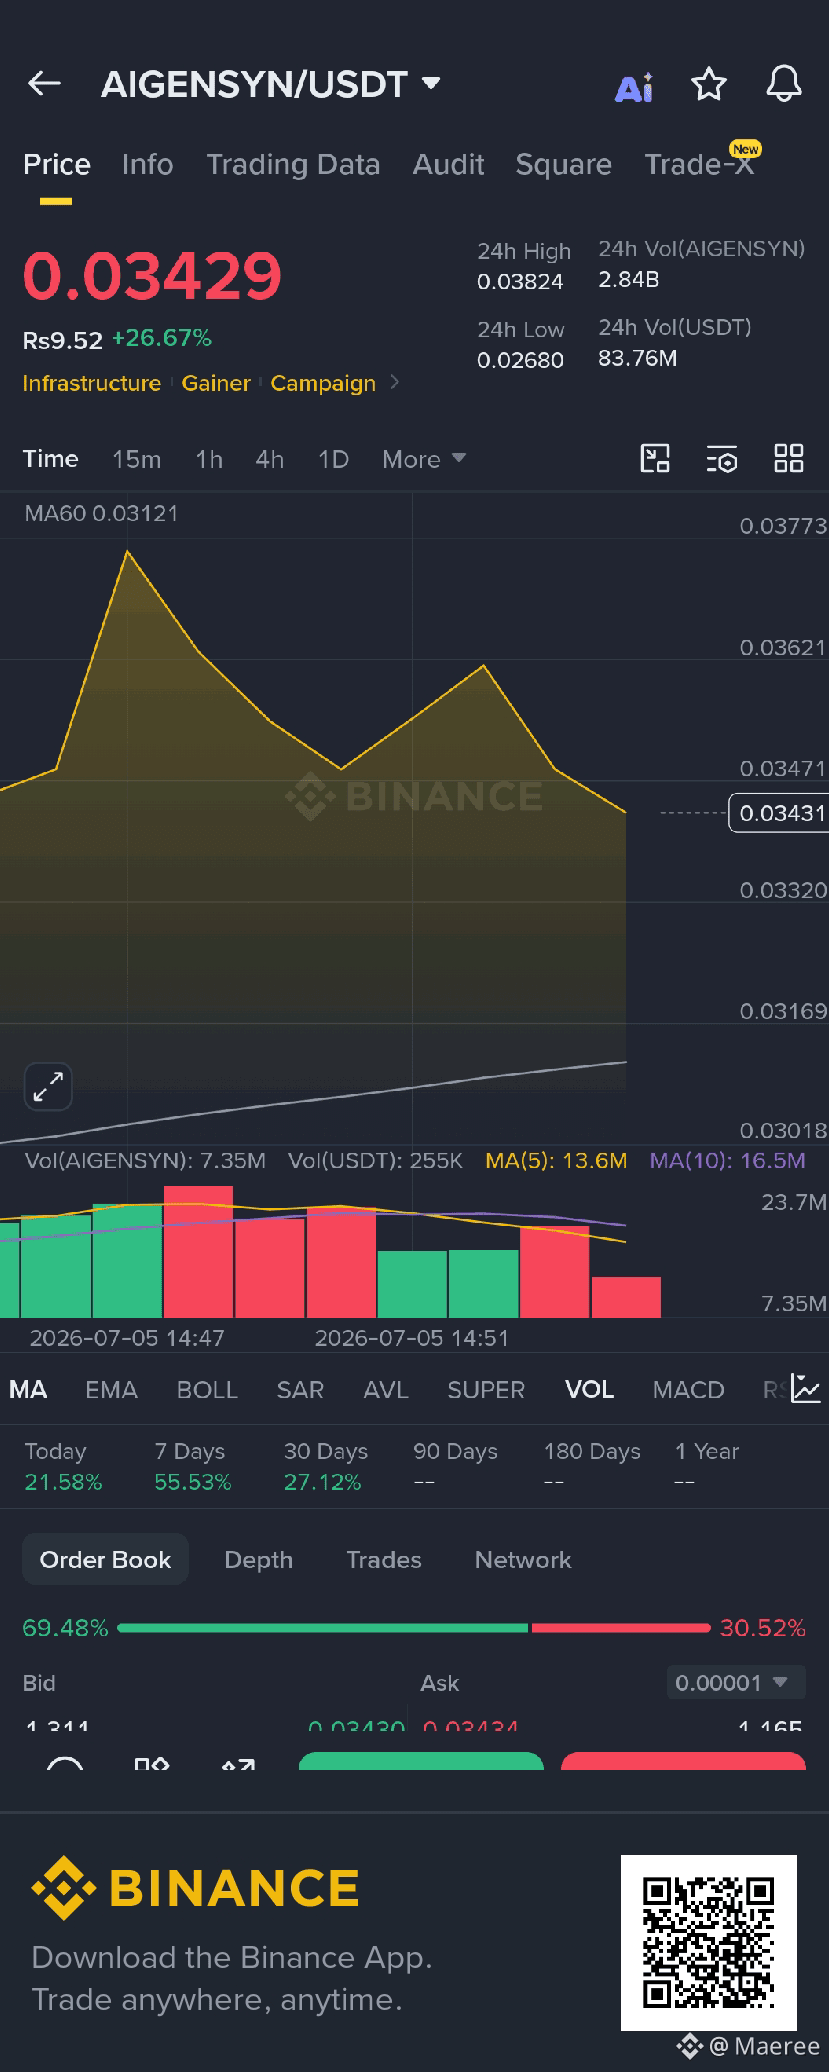This screenshot has width=829, height=2072.
Task: Expand the More timeframes dropdown
Action: (x=424, y=459)
